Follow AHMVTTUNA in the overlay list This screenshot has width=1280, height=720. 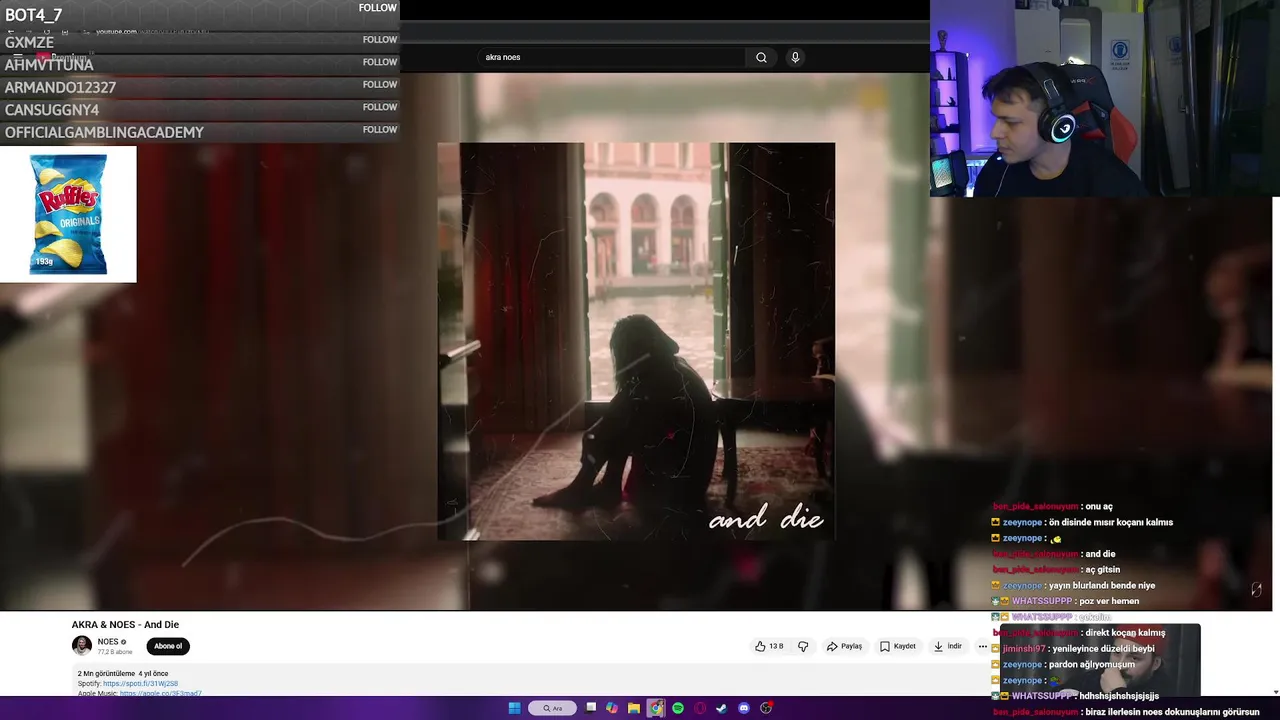tap(379, 62)
